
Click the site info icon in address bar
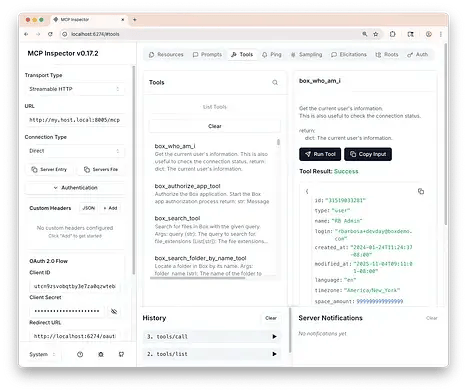[65, 34]
